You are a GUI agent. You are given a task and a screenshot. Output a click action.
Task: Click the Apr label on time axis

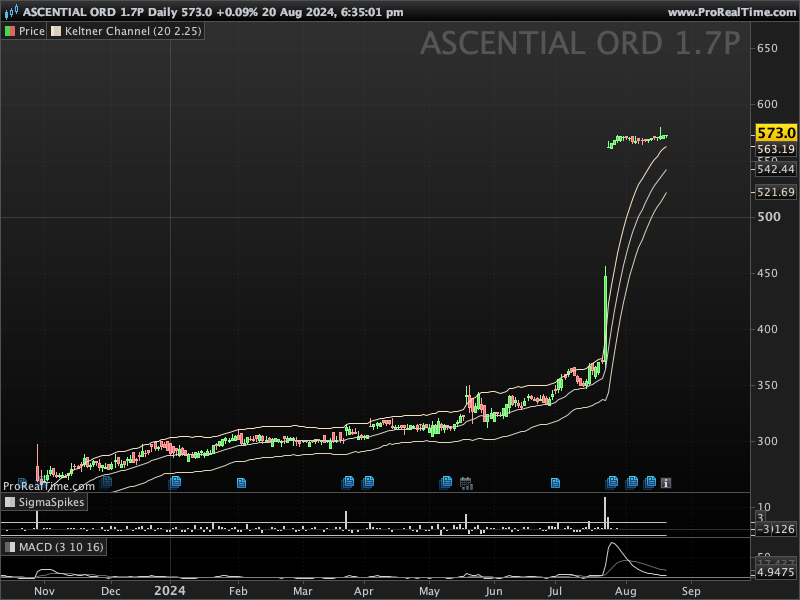click(364, 591)
